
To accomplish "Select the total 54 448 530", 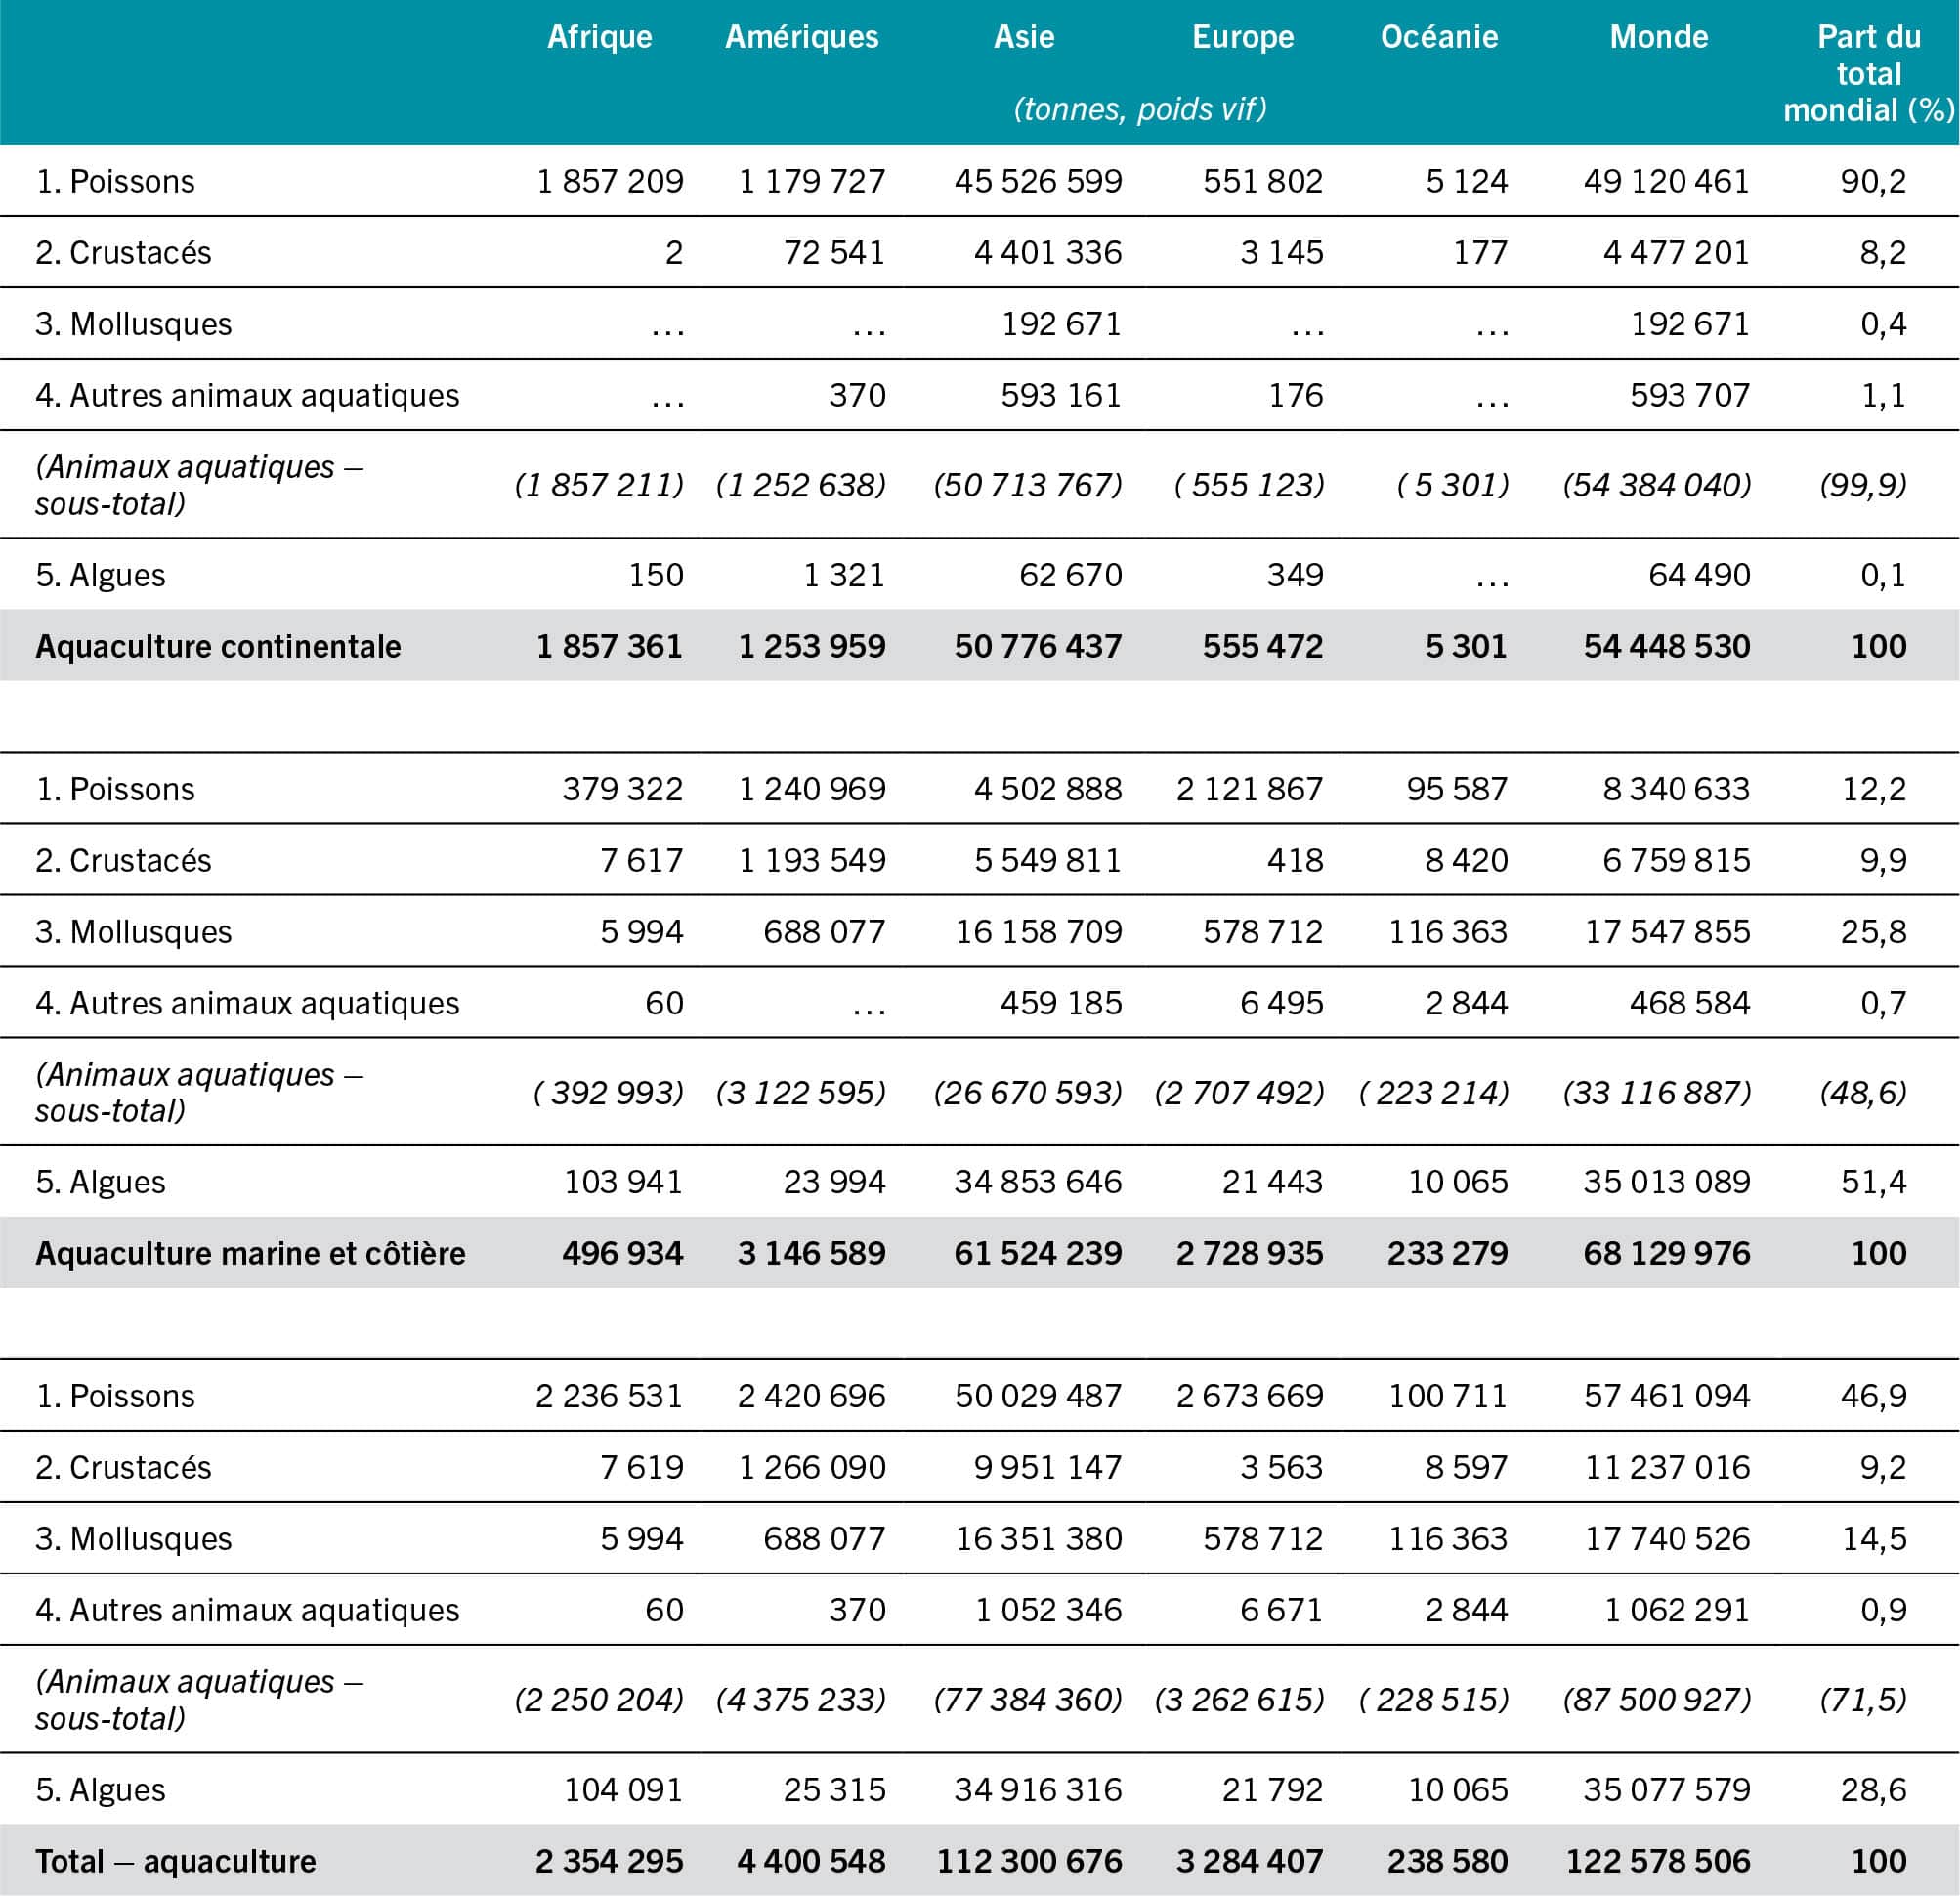I will coord(1667,646).
